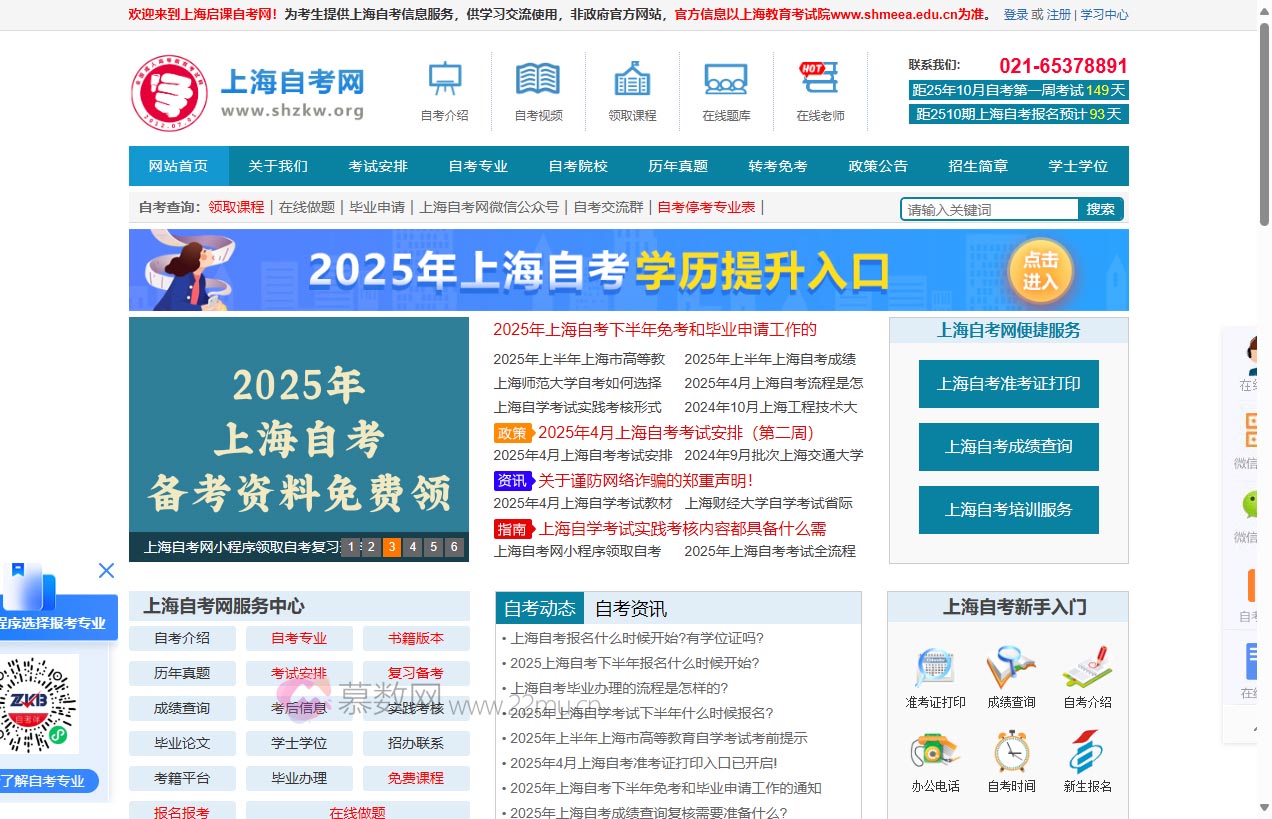Select carousel slide number 5

433,547
